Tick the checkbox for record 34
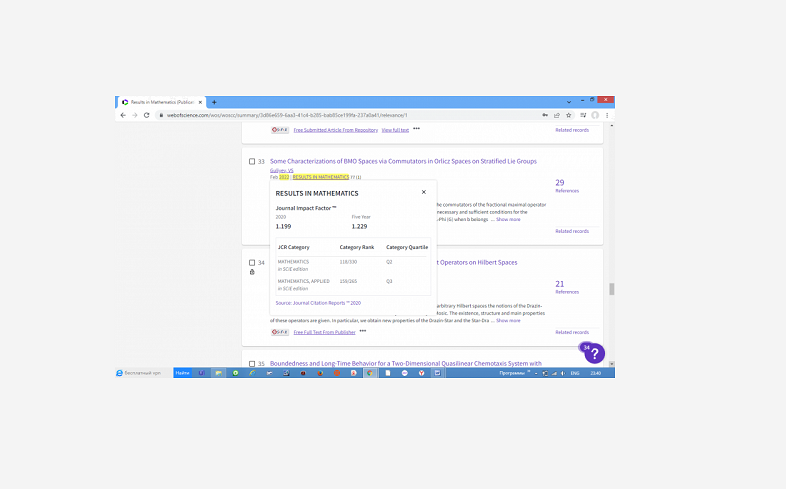The image size is (786, 489). point(252,263)
